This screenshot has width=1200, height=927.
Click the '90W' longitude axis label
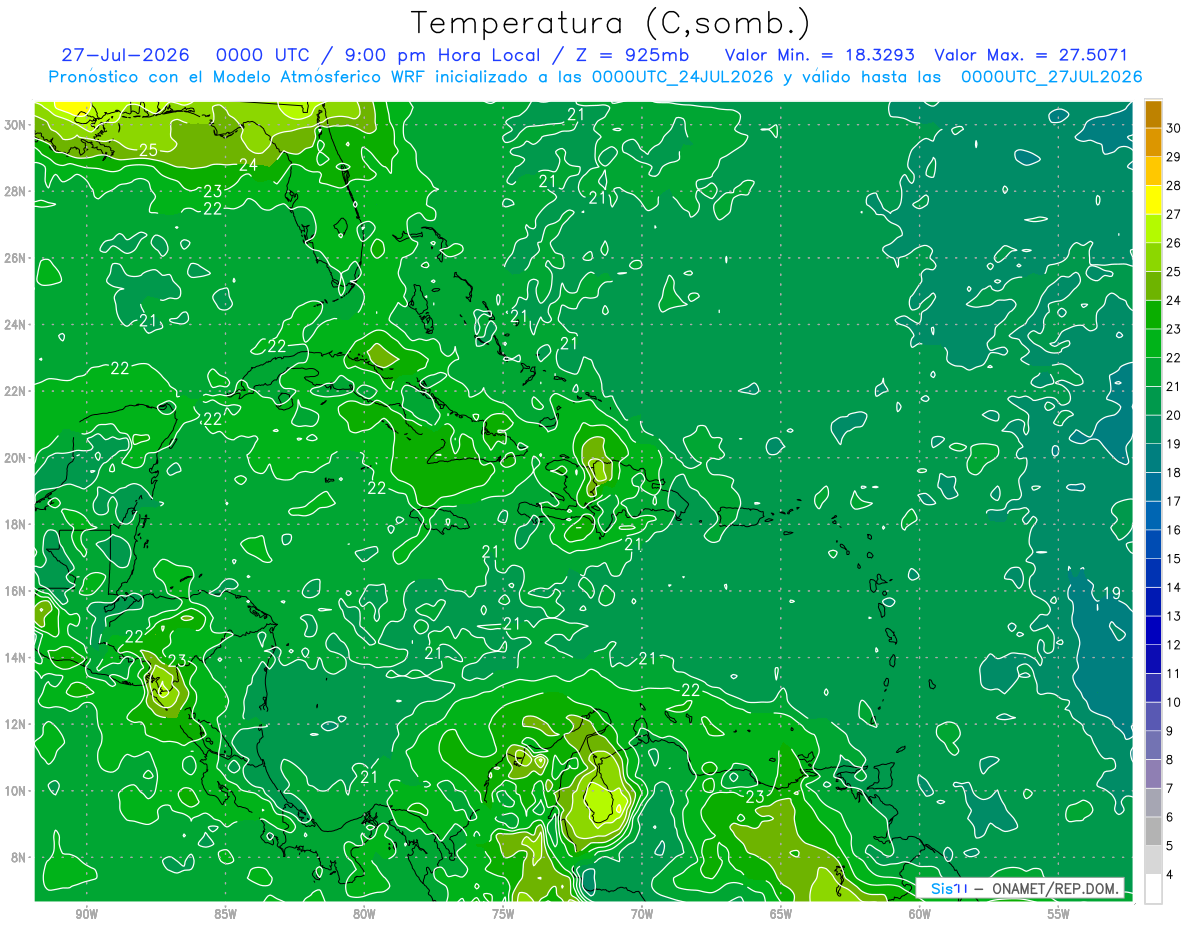(x=87, y=914)
